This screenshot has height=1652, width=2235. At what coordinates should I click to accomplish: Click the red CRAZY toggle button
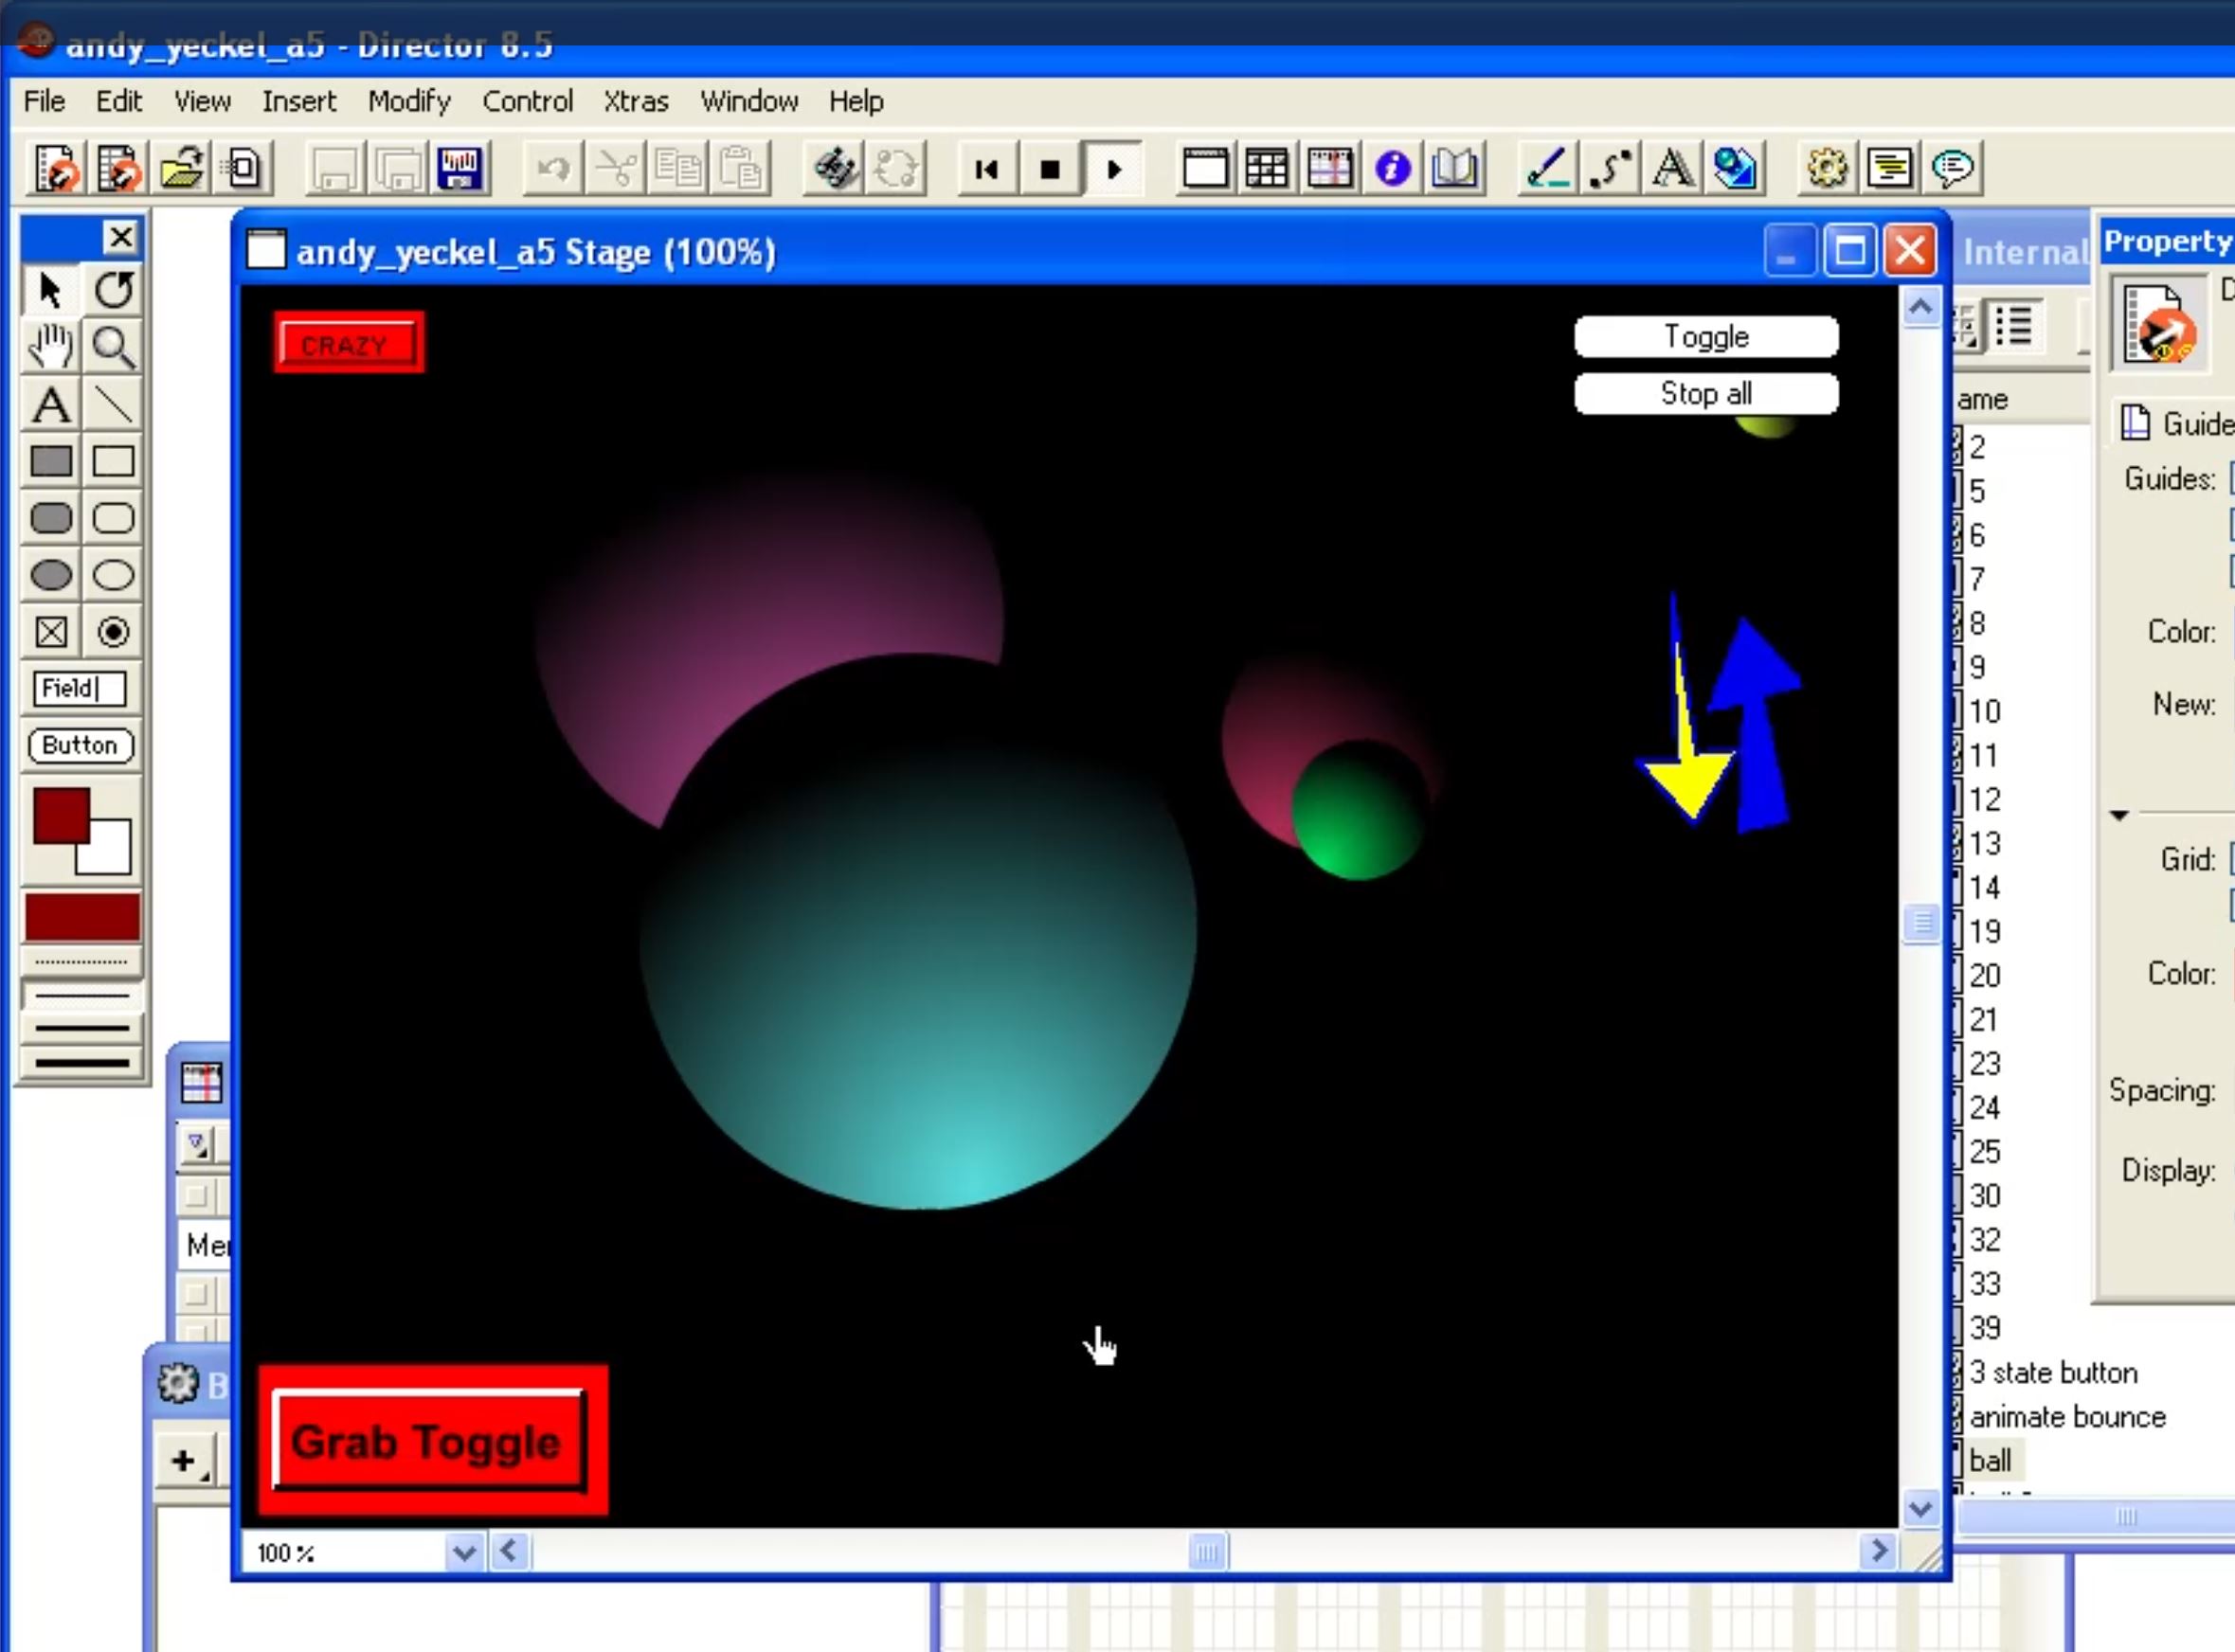click(348, 344)
